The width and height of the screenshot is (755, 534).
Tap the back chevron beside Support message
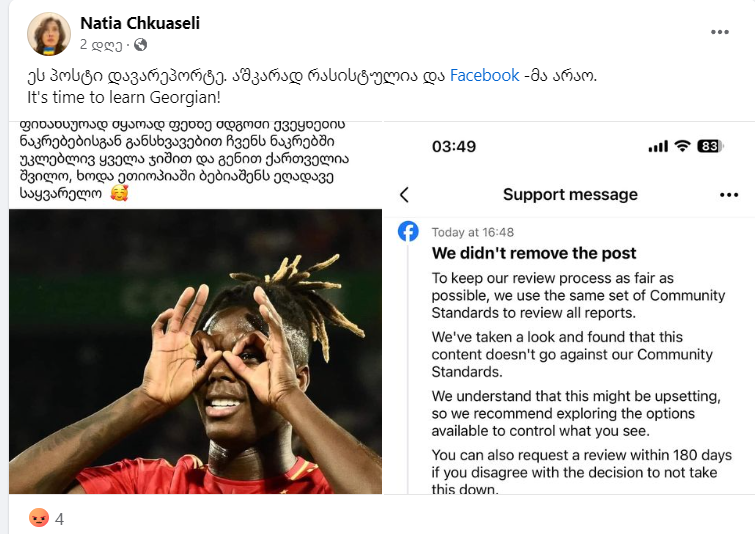click(404, 195)
